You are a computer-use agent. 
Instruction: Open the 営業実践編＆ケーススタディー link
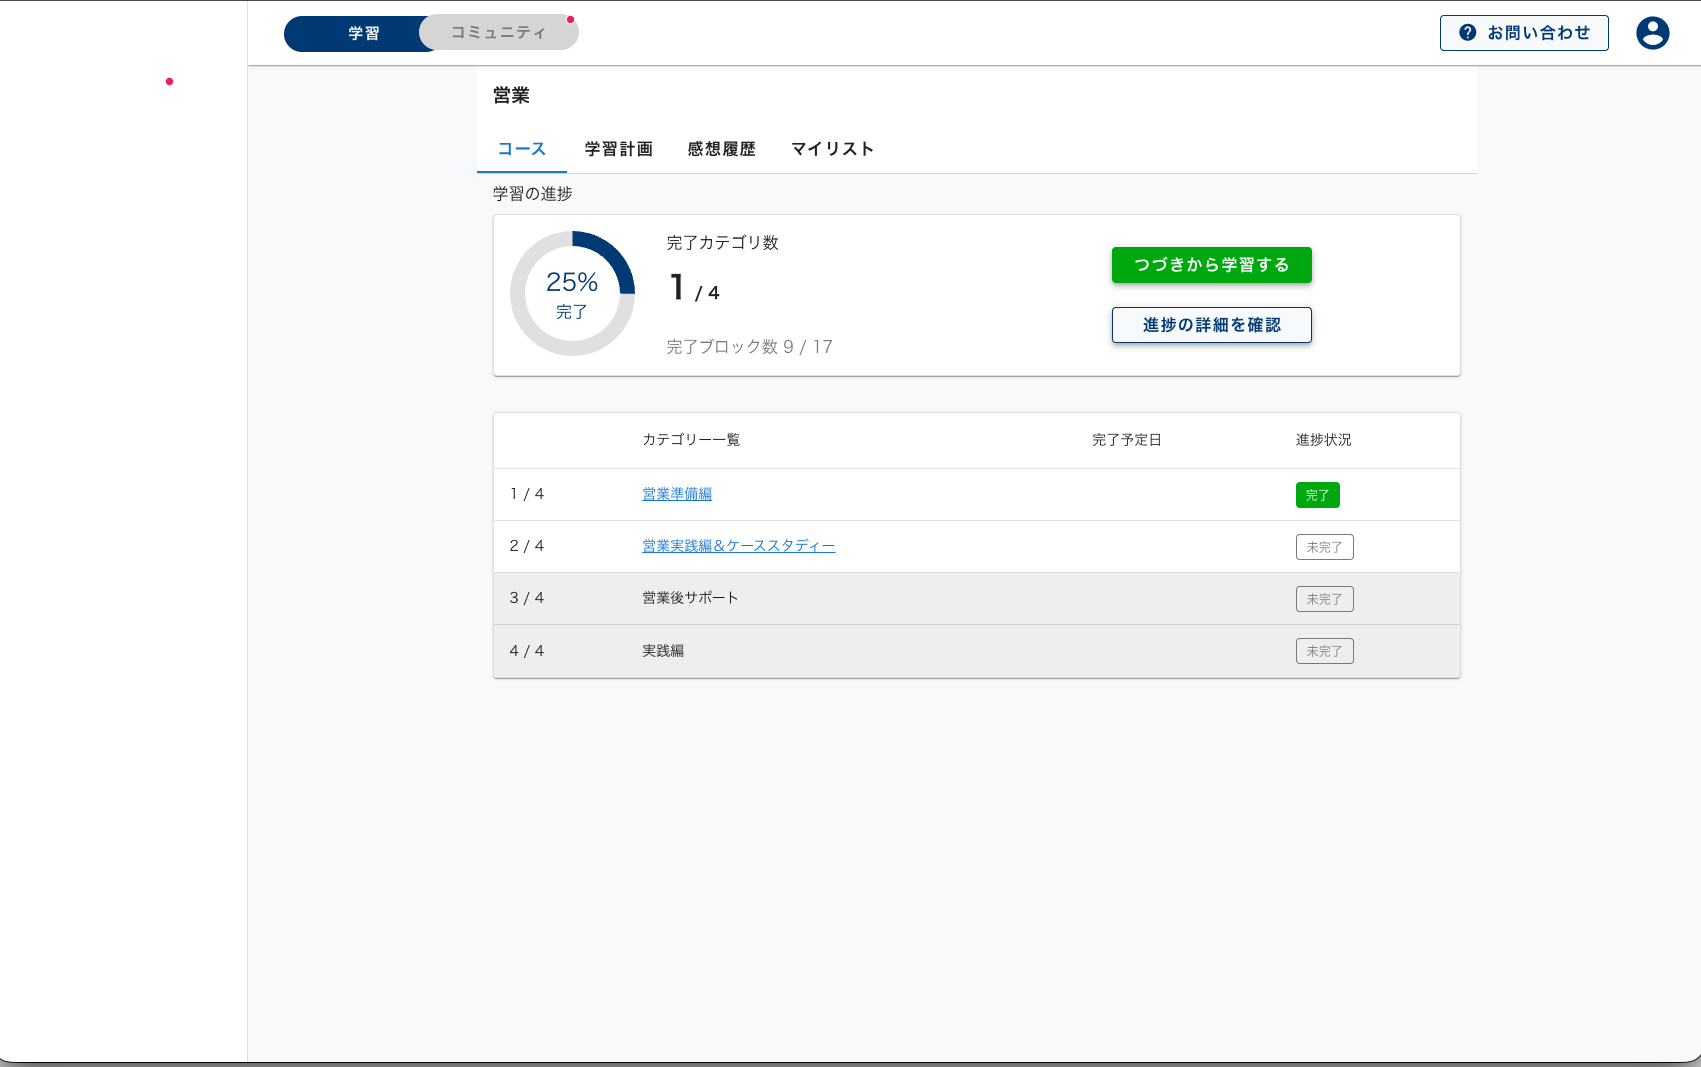click(x=738, y=545)
